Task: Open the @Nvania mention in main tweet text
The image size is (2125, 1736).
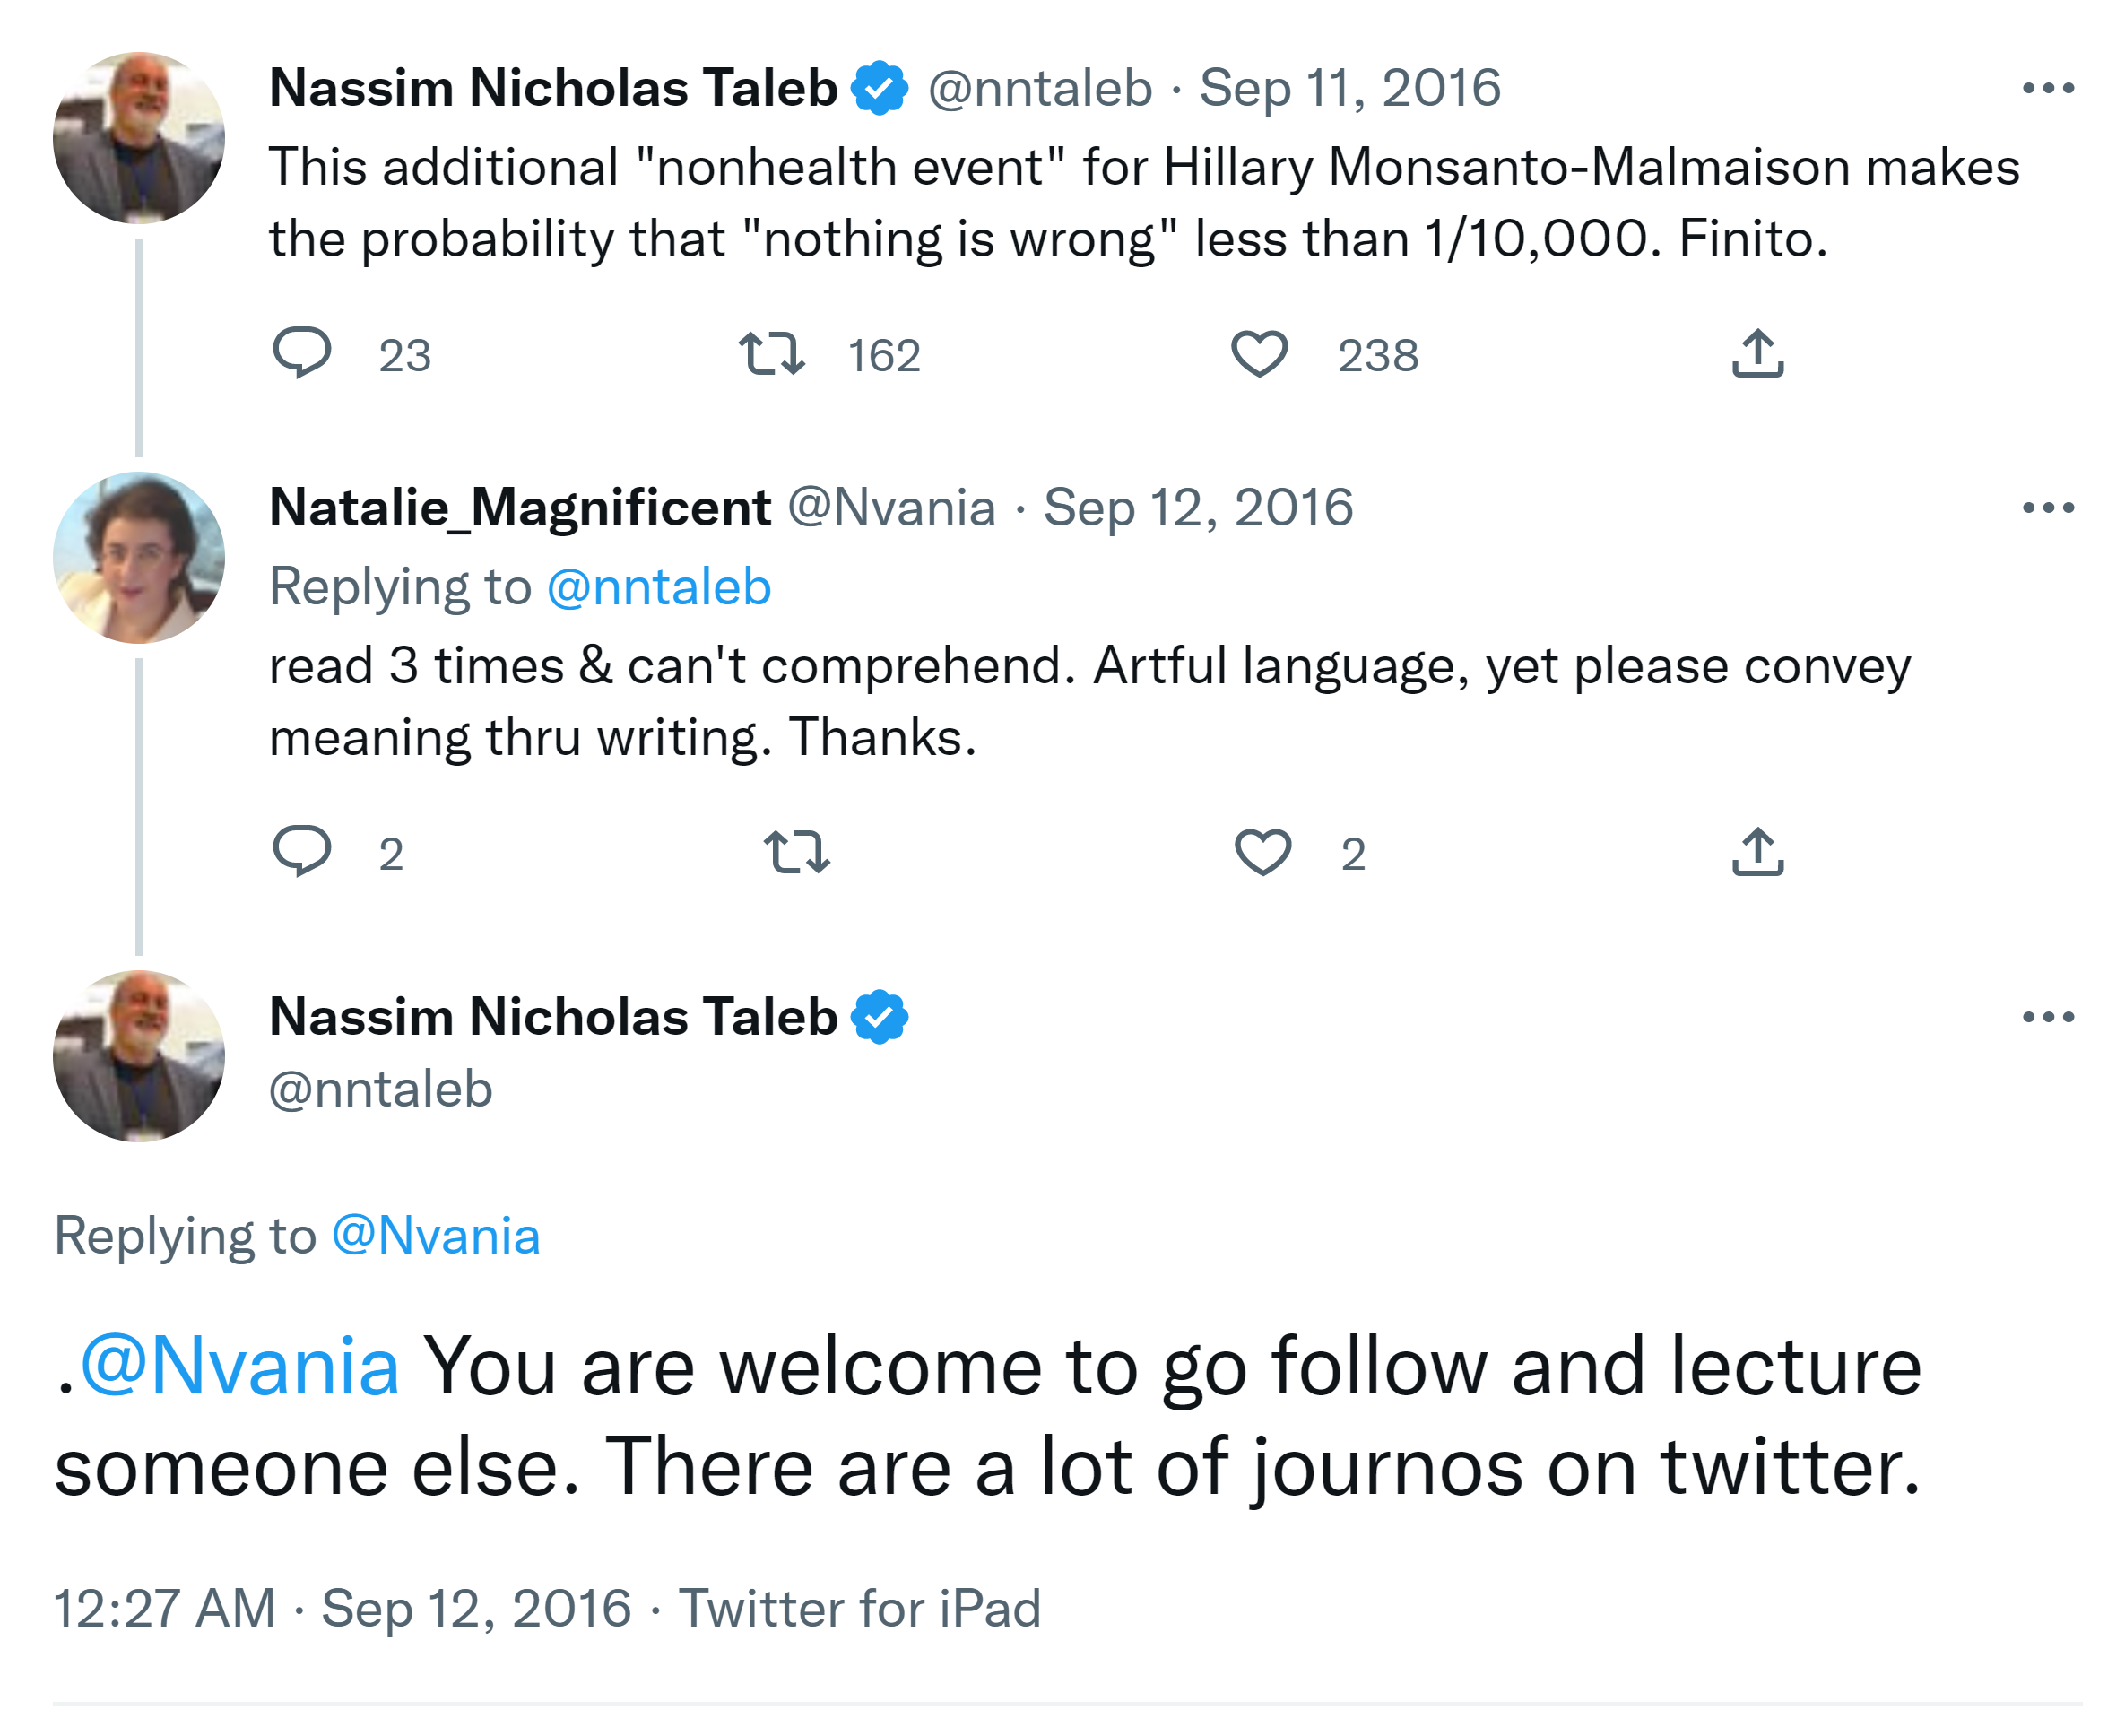Action: pyautogui.click(x=240, y=1366)
